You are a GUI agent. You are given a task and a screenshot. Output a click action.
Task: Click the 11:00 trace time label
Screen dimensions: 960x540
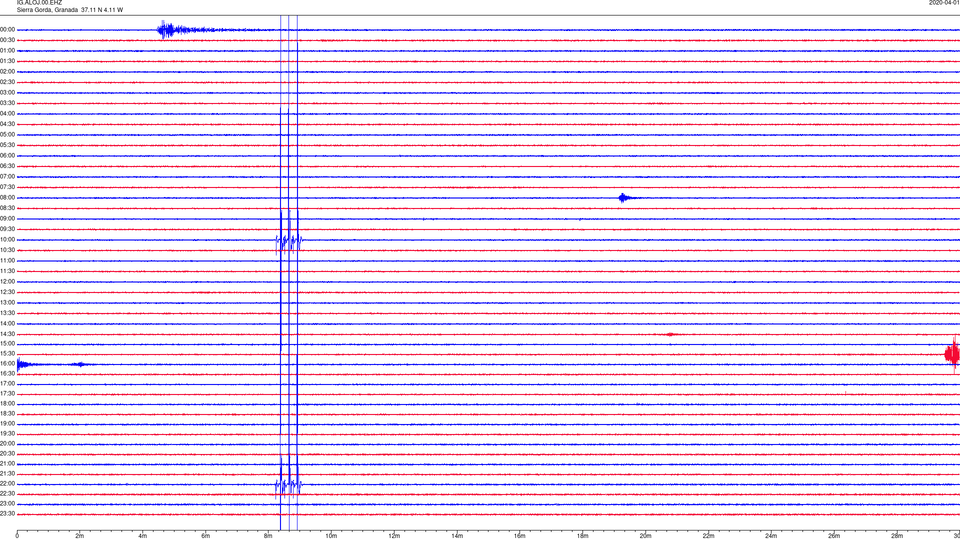[7, 260]
